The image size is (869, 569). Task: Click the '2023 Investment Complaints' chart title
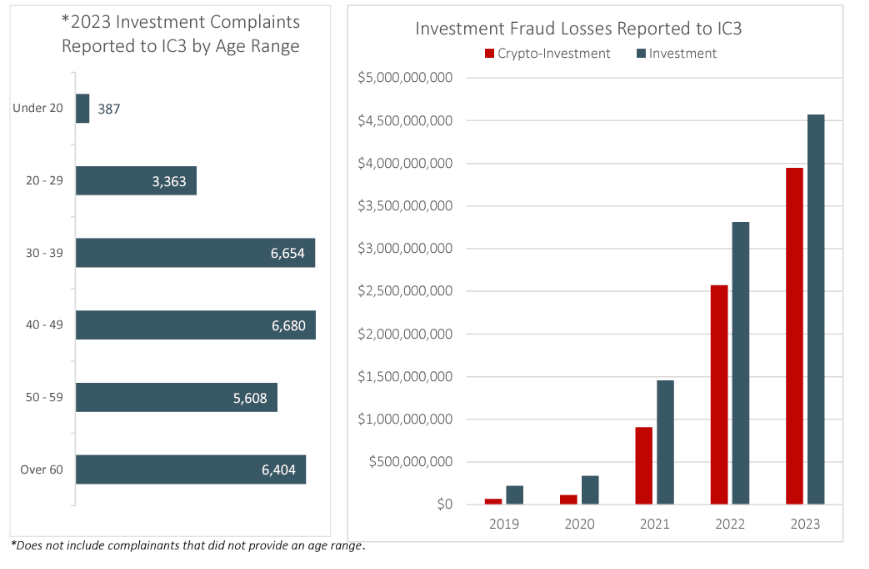180,33
